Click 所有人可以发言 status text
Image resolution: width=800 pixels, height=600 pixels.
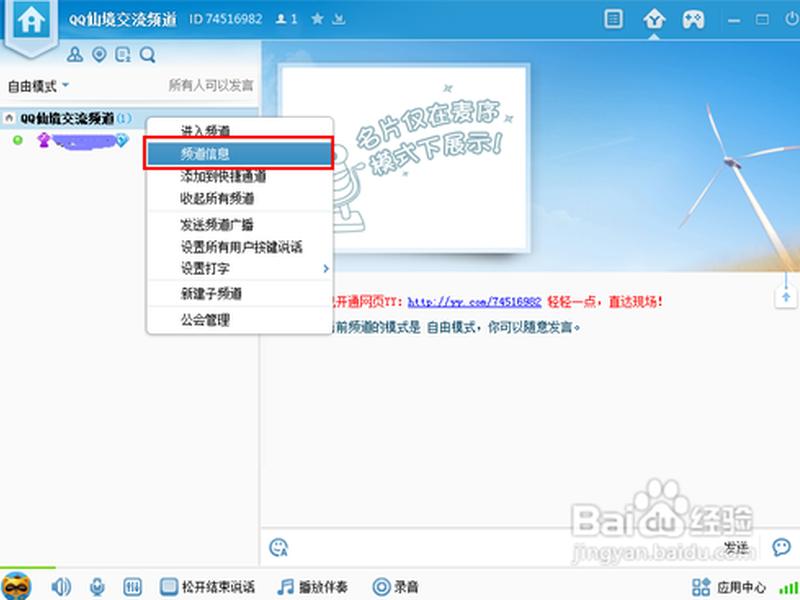coord(211,85)
